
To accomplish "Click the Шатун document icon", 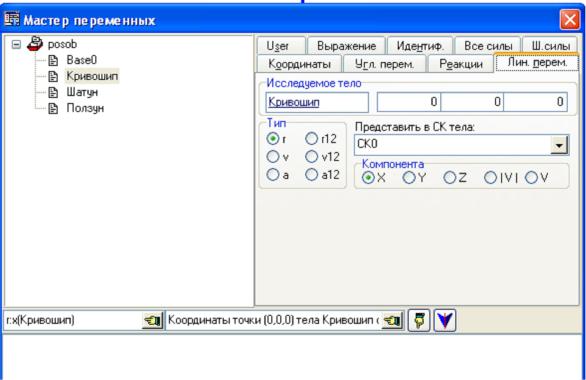I will (53, 92).
